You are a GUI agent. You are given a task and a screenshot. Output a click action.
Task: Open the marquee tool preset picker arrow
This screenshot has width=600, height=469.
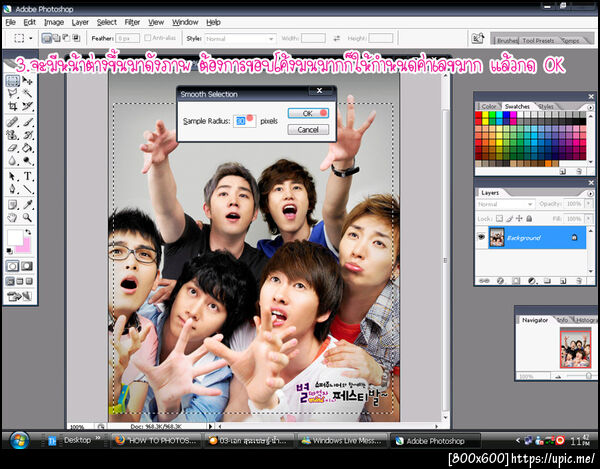[x=31, y=38]
